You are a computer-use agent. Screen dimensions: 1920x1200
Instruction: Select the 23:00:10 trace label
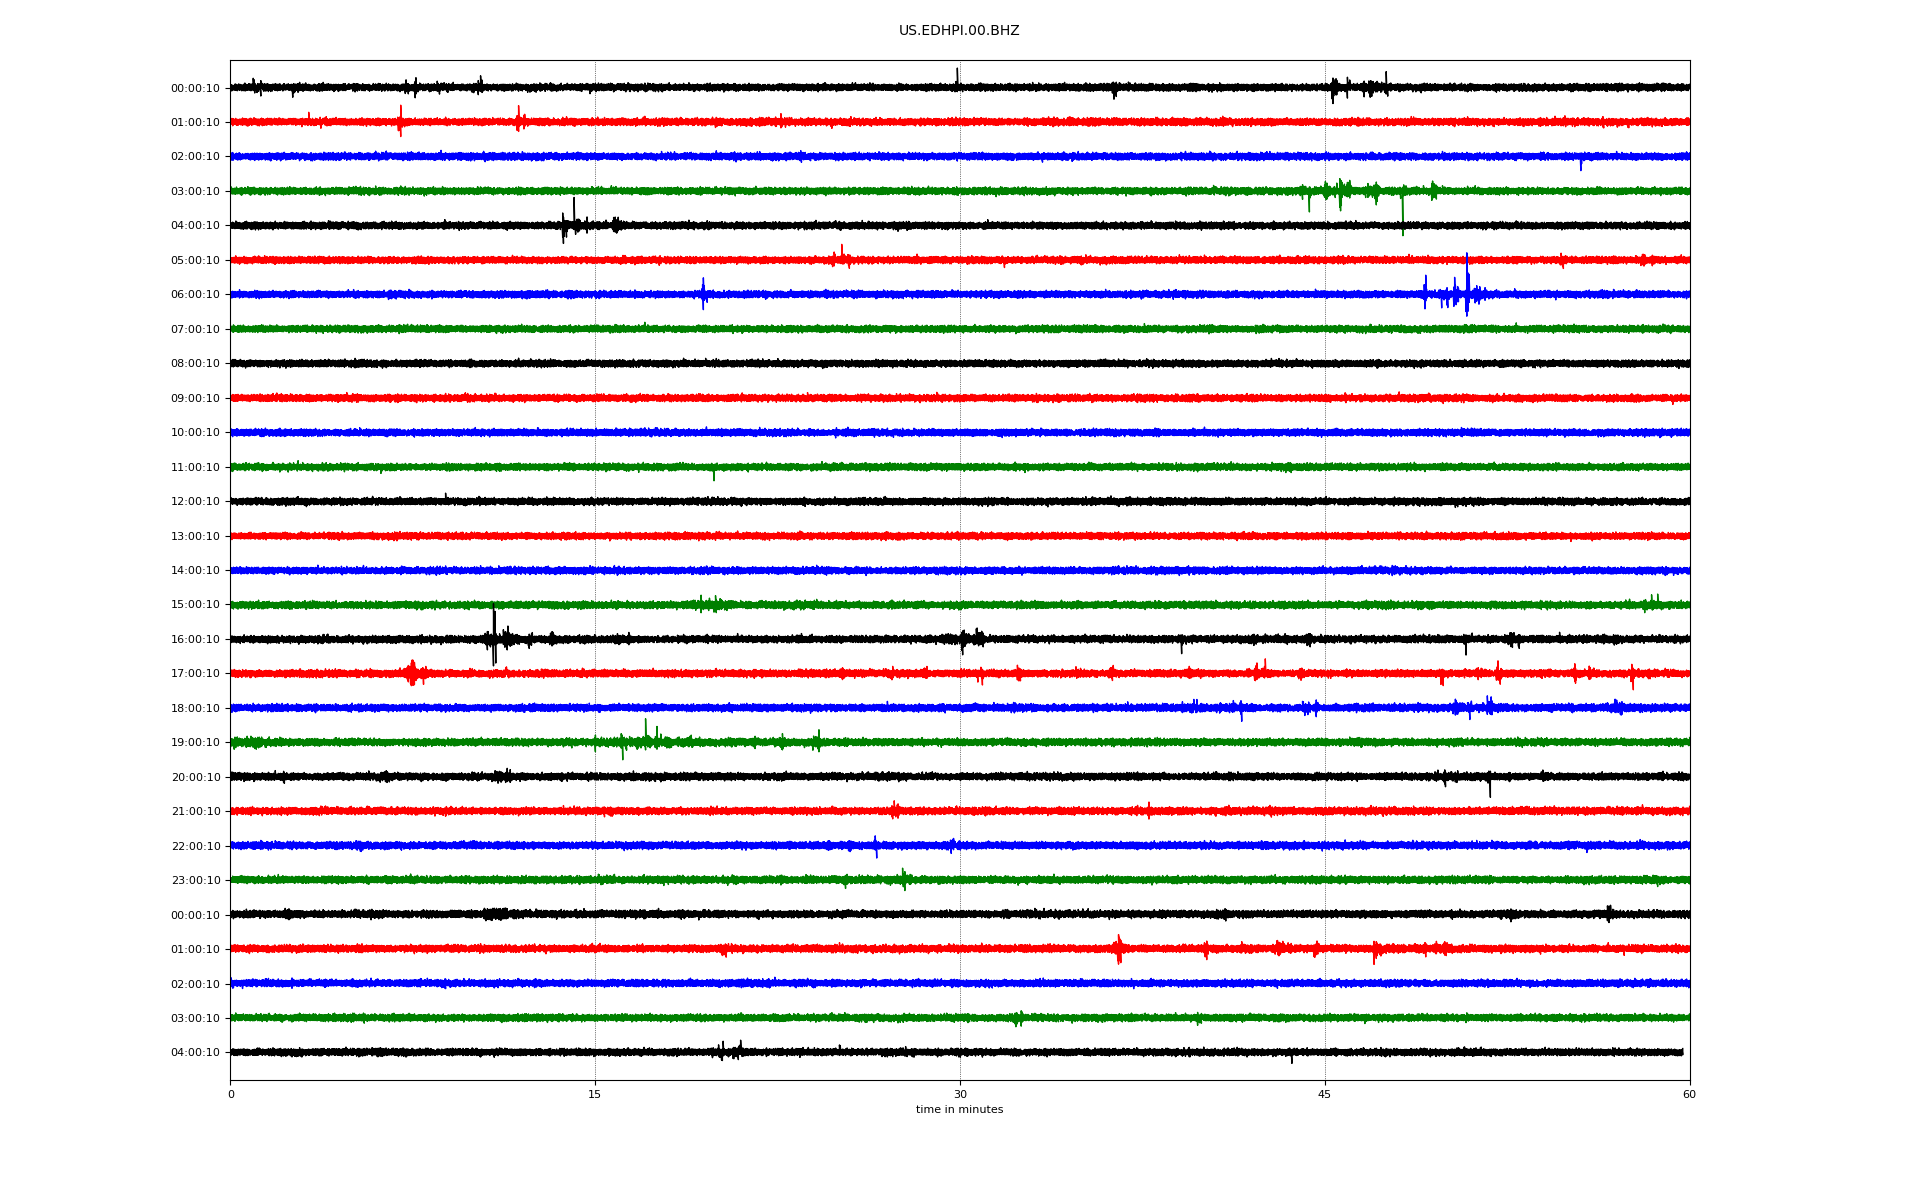pos(195,881)
